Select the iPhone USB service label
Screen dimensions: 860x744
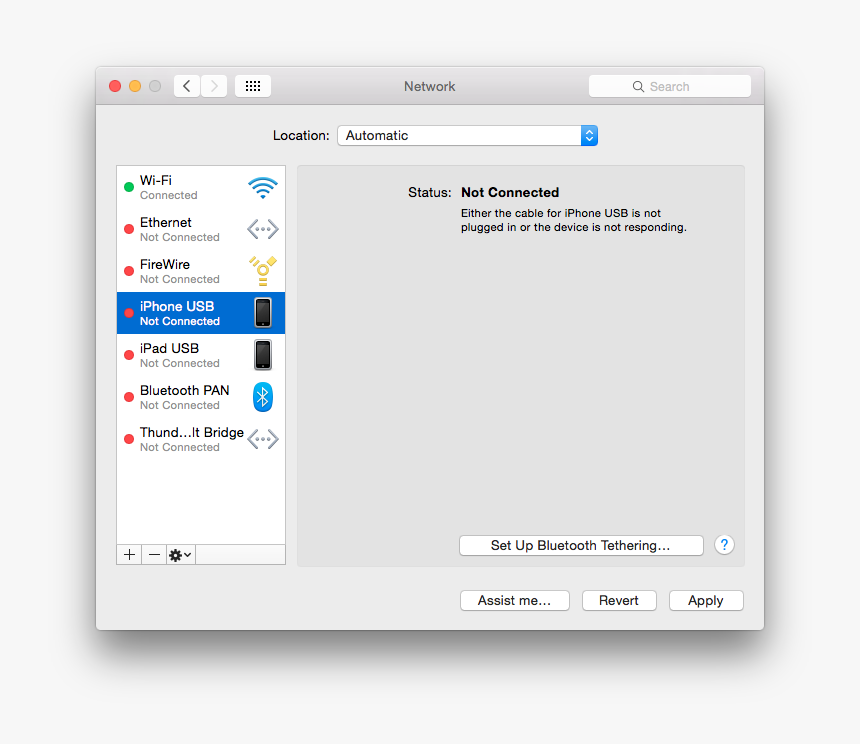(177, 306)
